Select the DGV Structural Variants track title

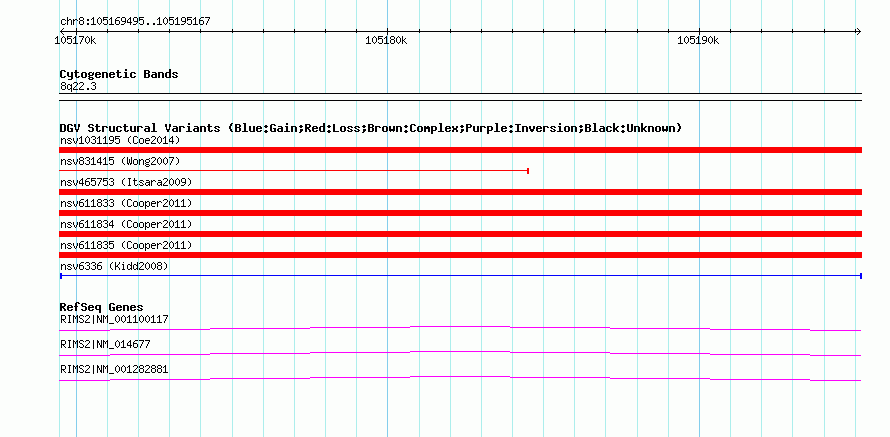(371, 128)
